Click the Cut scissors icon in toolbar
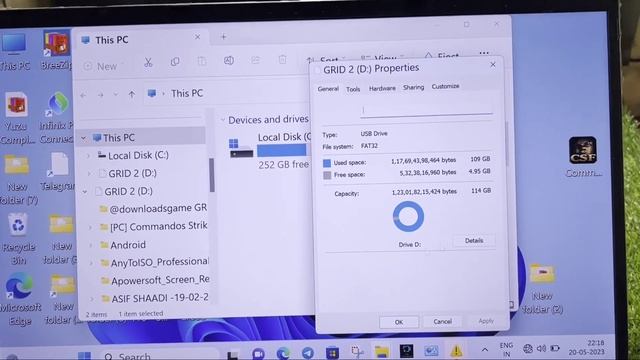 148,62
